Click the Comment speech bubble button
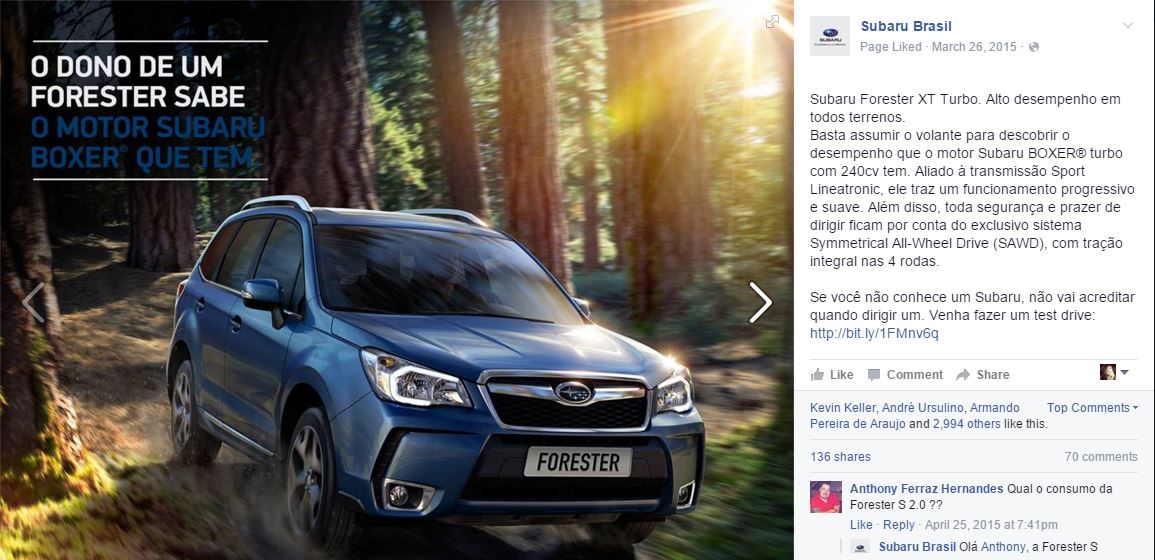The height and width of the screenshot is (560, 1155). (x=905, y=374)
